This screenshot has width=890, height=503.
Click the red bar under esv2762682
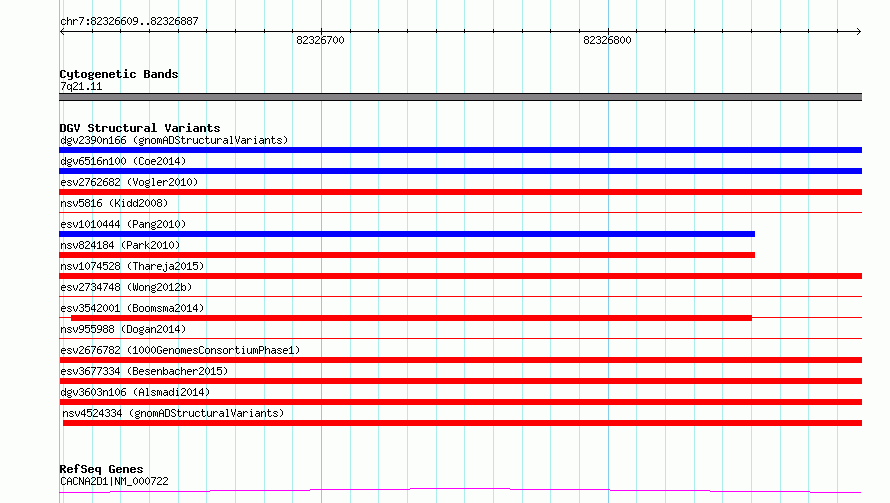coord(460,192)
